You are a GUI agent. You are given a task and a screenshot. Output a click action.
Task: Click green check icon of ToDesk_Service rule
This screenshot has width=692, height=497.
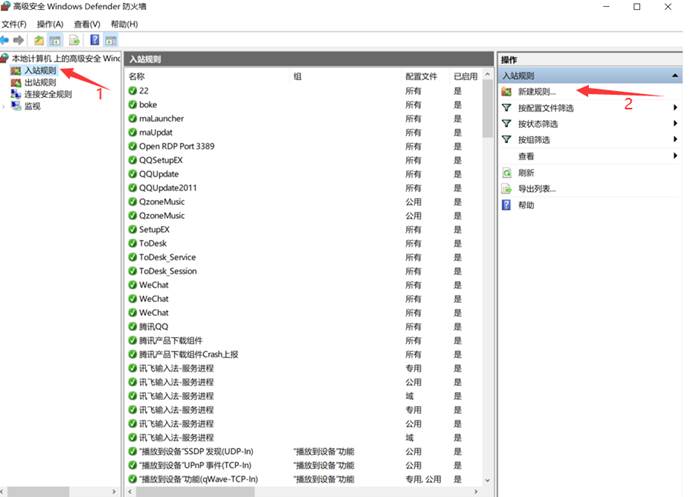coord(132,257)
